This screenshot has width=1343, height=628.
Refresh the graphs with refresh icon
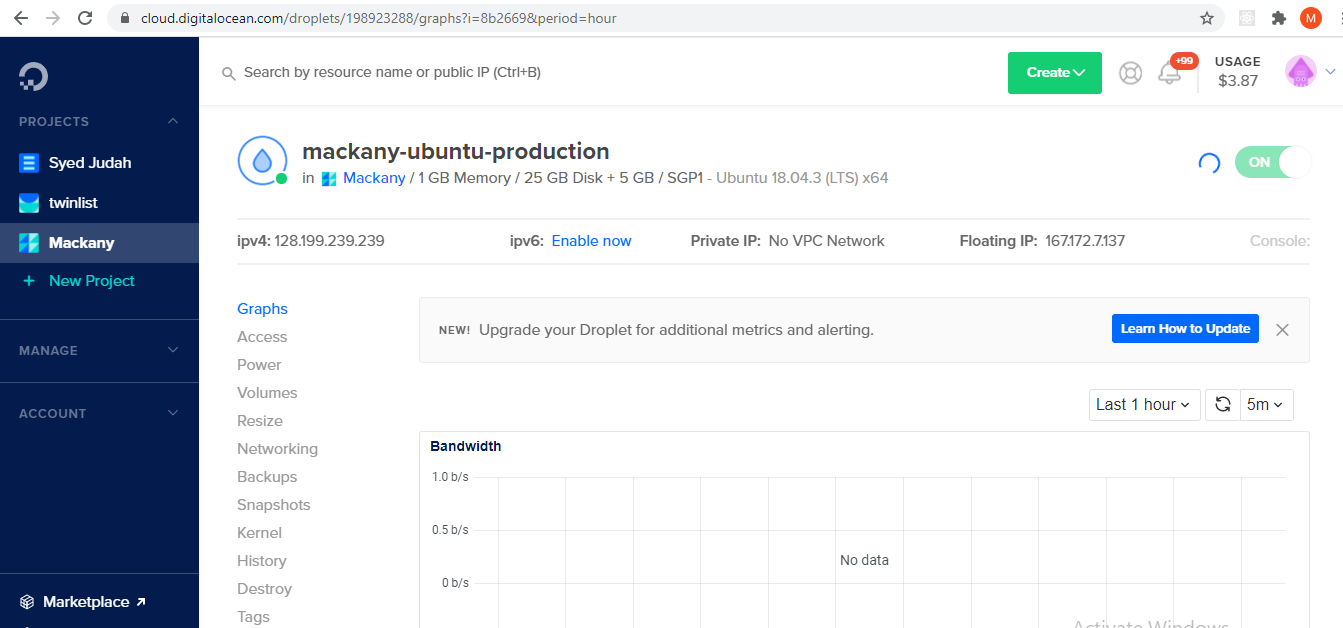[x=1223, y=405]
